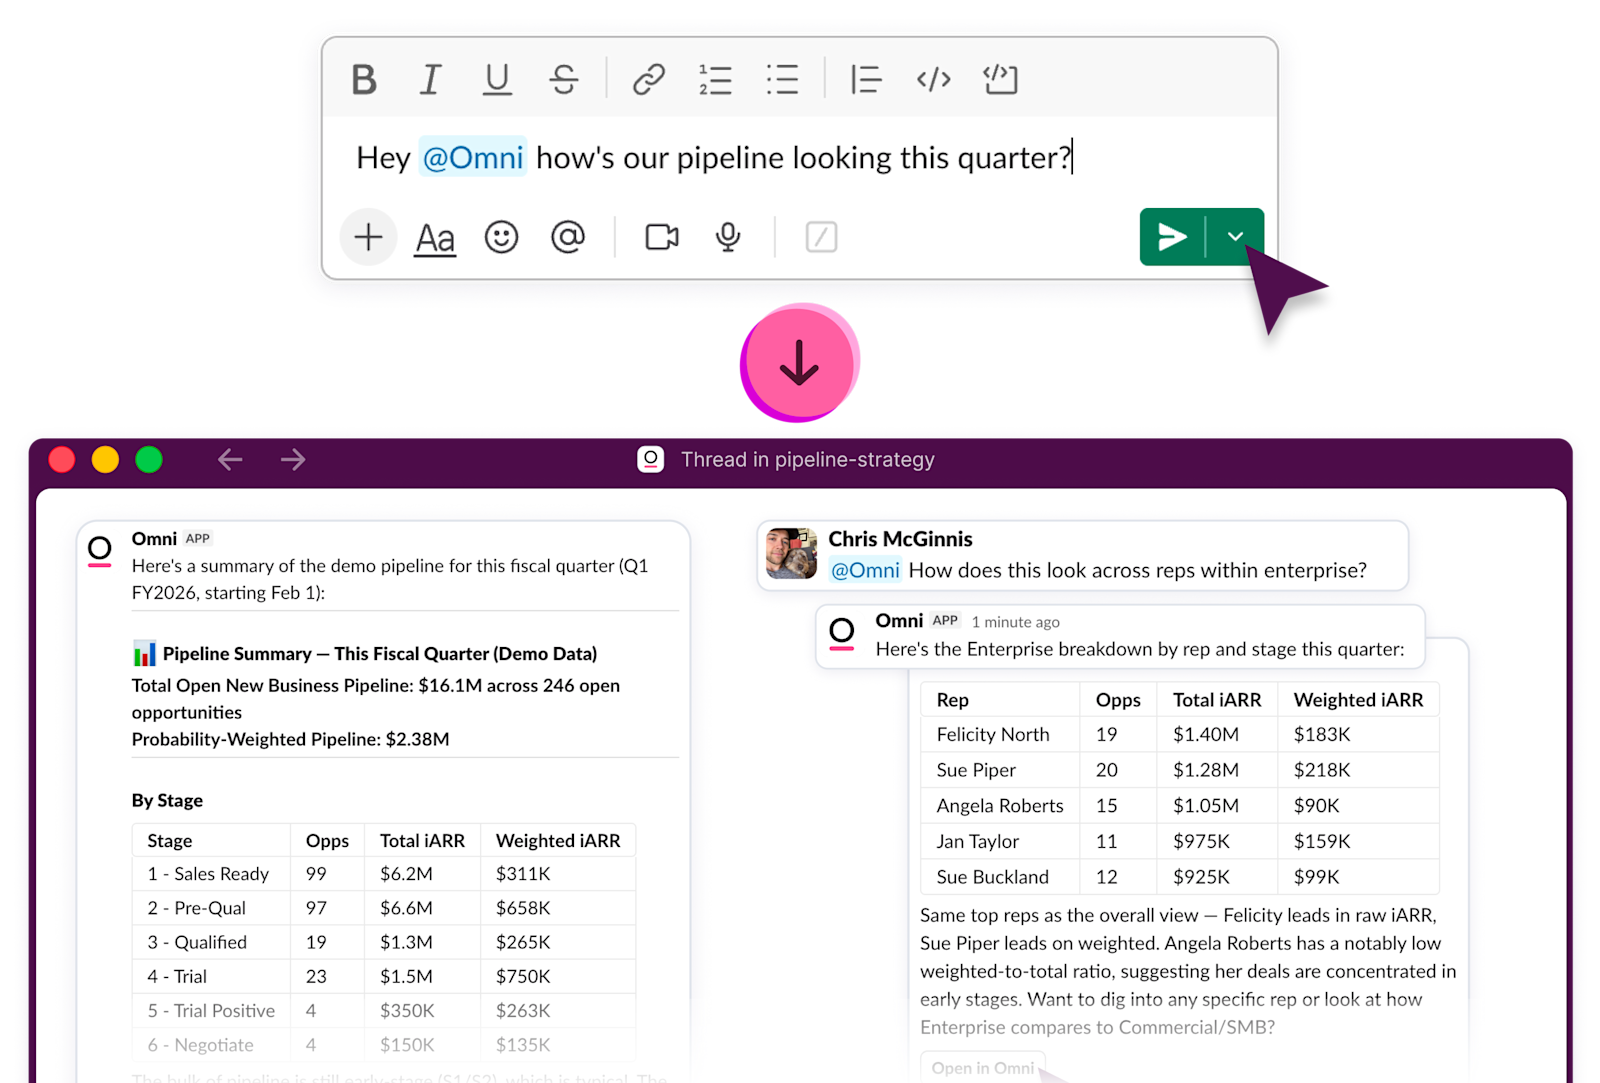Click the '2 - Pre-Qual' stage row
This screenshot has width=1600, height=1083.
tap(384, 908)
